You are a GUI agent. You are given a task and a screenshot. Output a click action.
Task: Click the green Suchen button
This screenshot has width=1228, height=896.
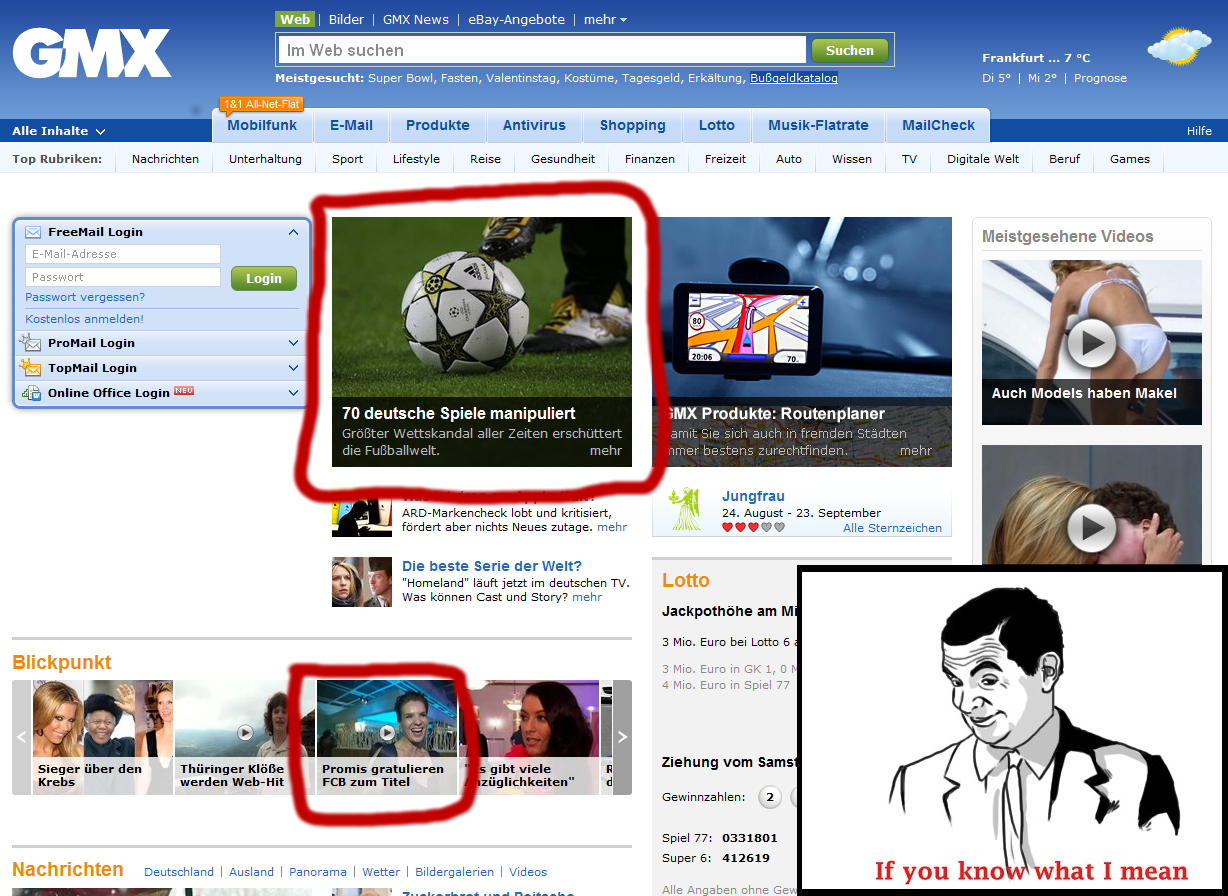850,50
